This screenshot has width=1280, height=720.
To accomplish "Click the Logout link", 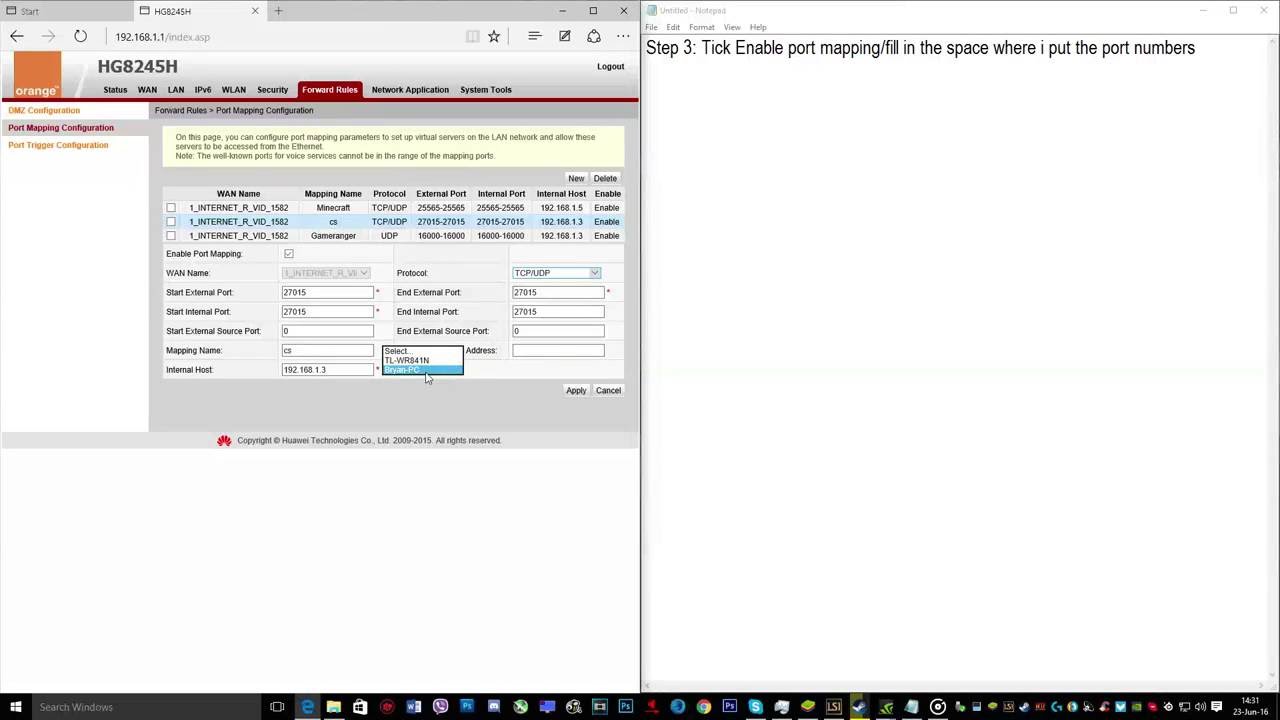I will tap(610, 67).
